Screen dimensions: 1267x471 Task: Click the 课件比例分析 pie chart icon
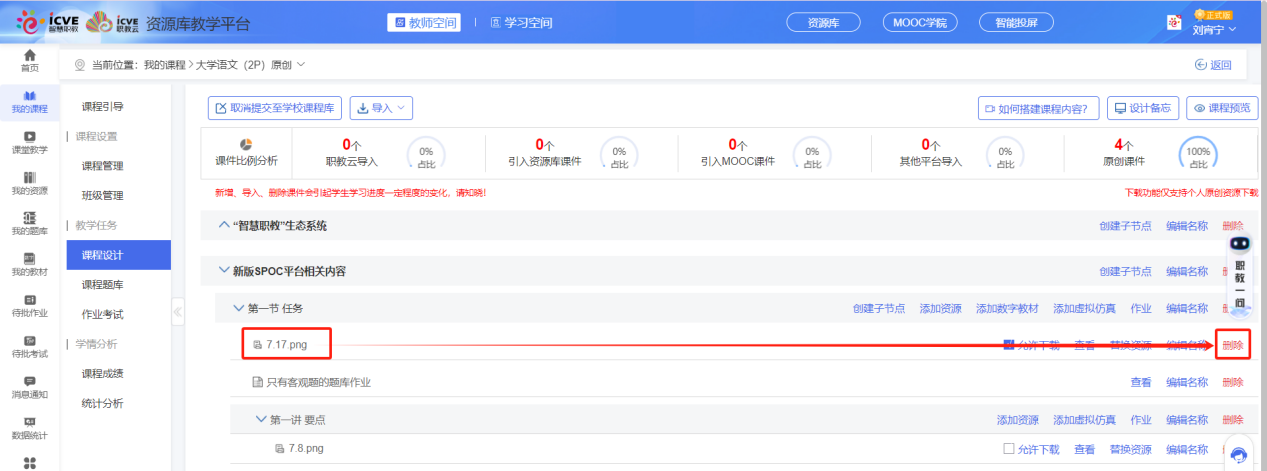(247, 145)
